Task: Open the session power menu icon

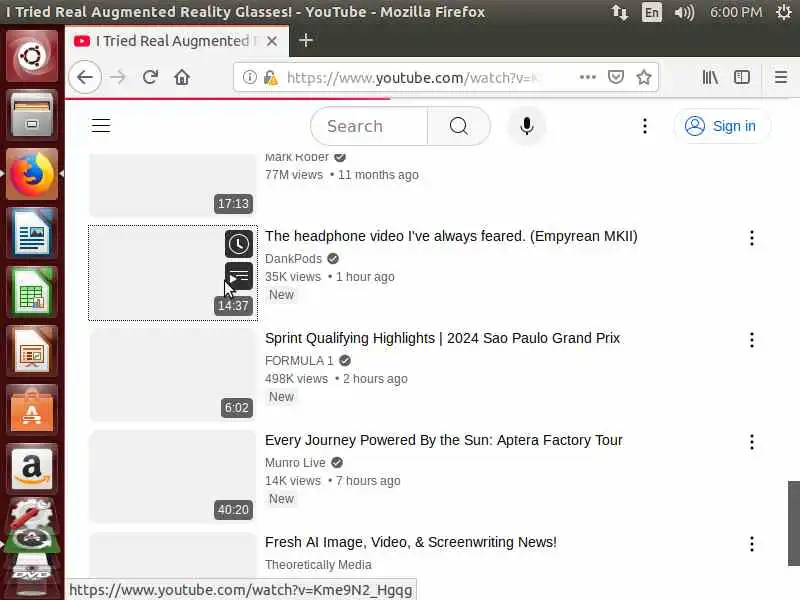Action: pyautogui.click(x=784, y=12)
